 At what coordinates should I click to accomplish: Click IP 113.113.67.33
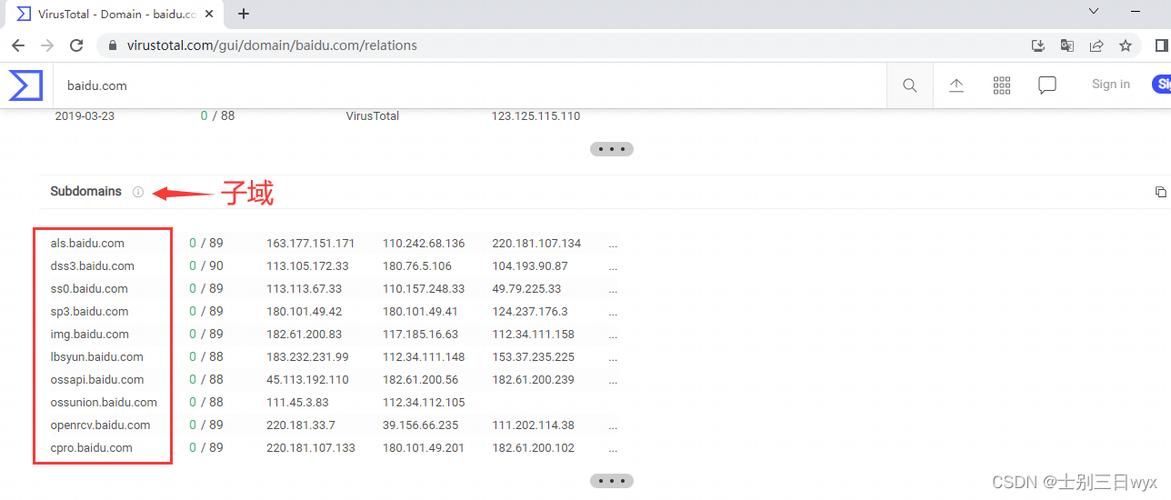coord(304,289)
